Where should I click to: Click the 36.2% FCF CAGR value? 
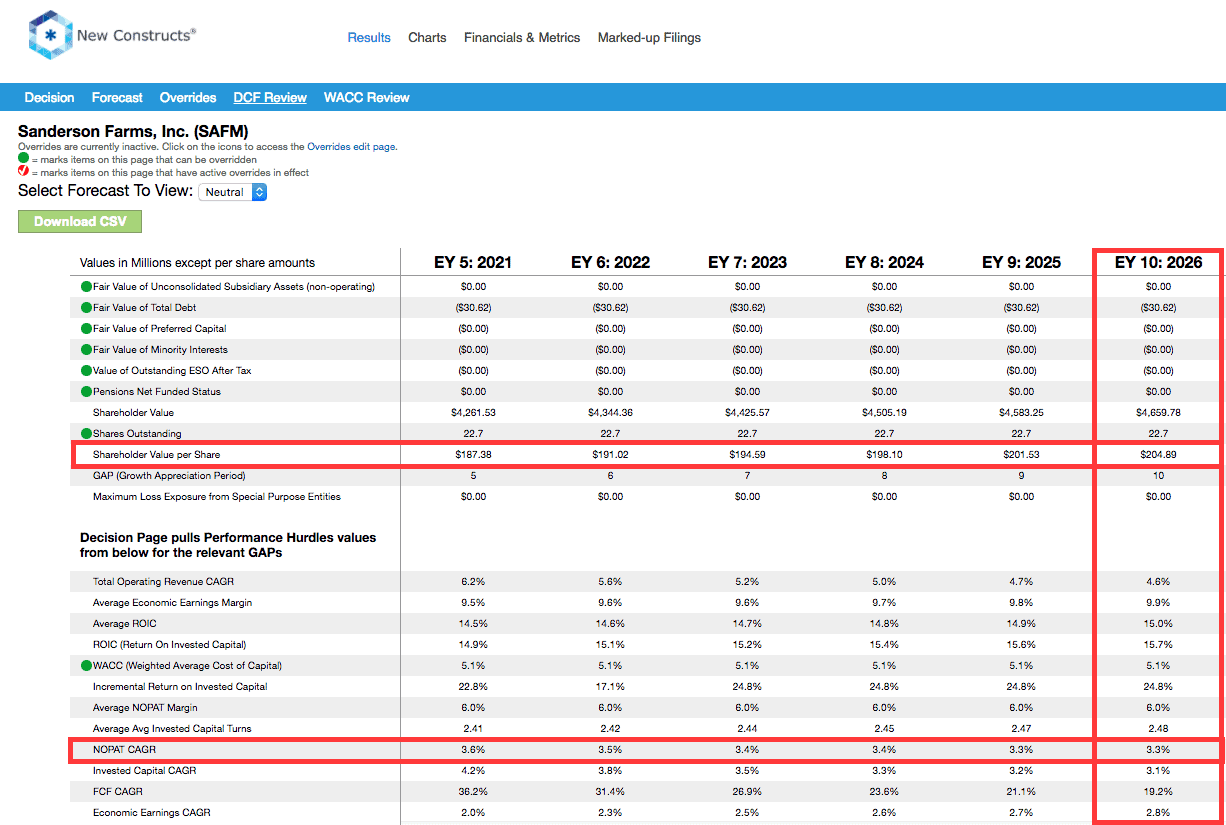click(473, 792)
